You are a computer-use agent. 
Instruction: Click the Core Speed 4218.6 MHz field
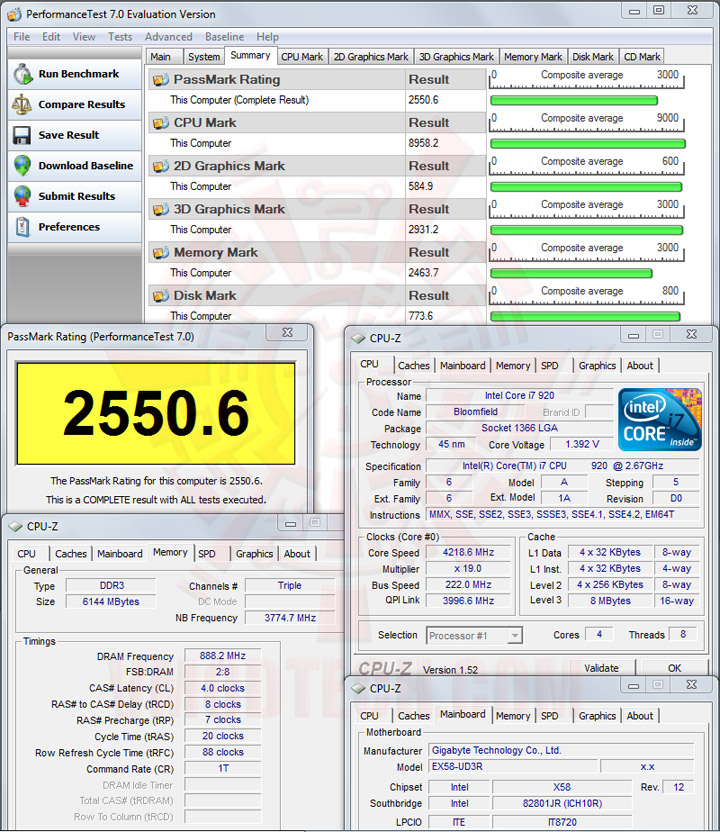[x=468, y=552]
